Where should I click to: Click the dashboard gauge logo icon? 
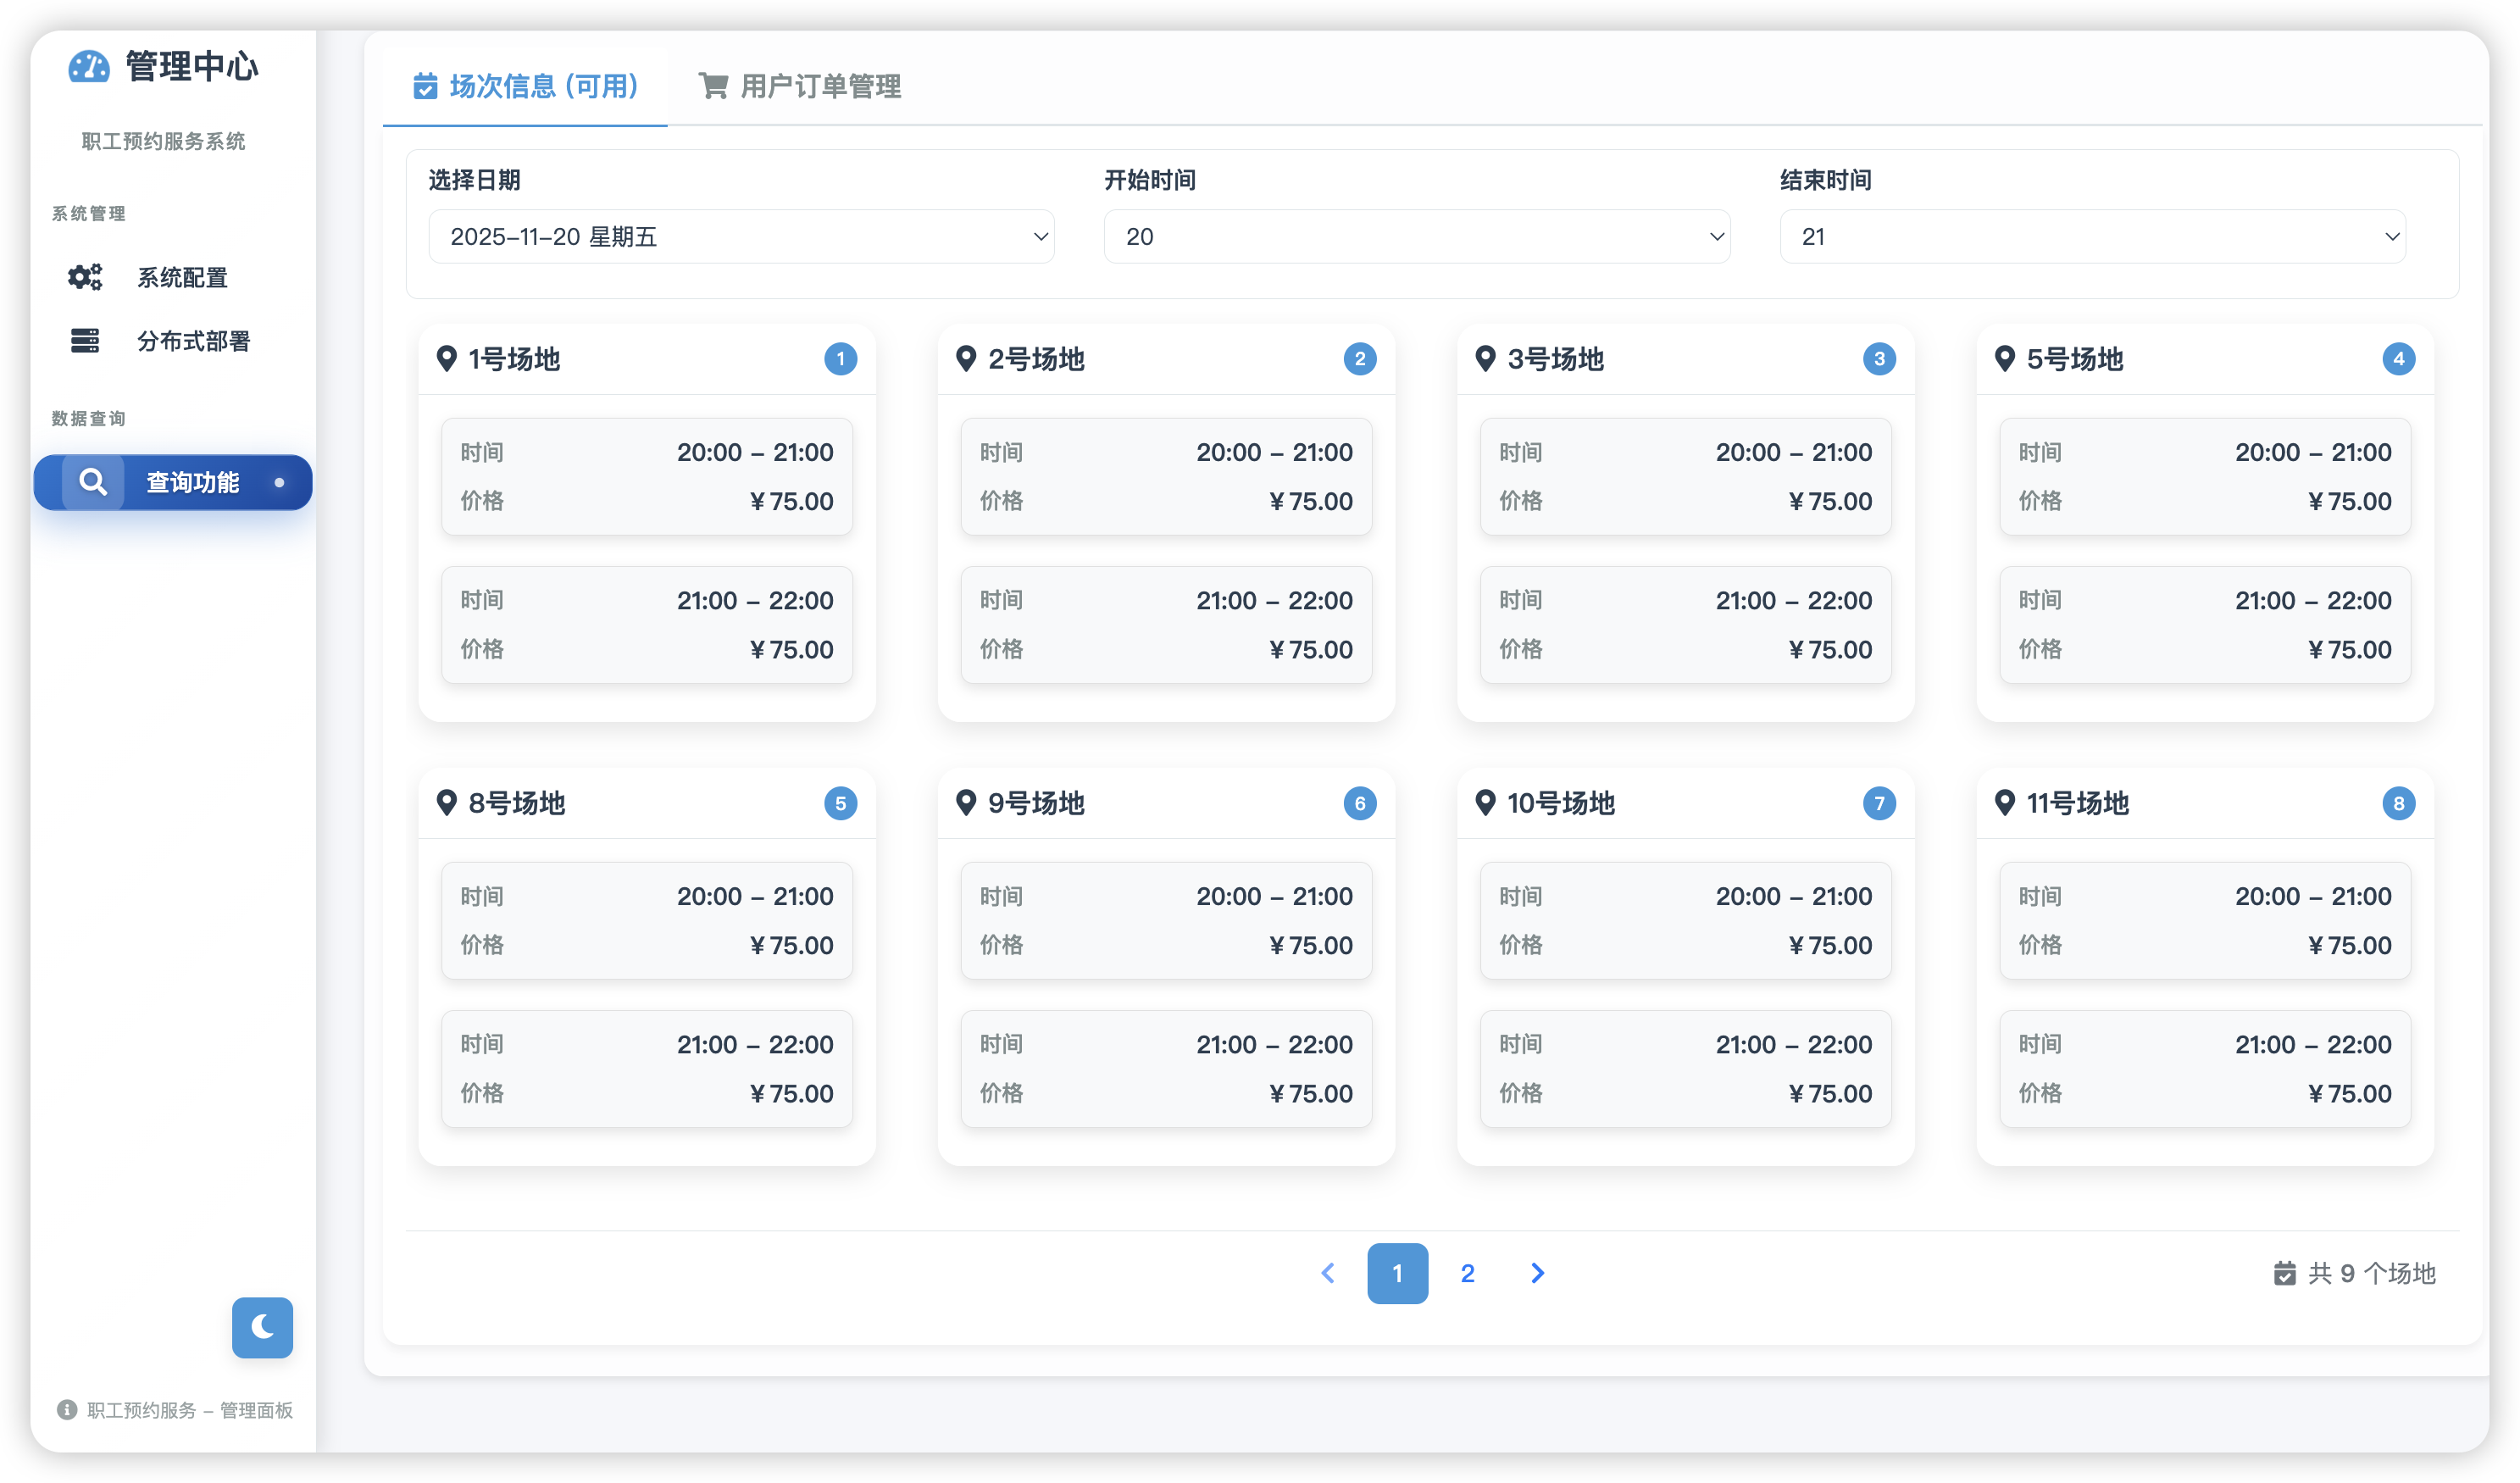(x=88, y=67)
